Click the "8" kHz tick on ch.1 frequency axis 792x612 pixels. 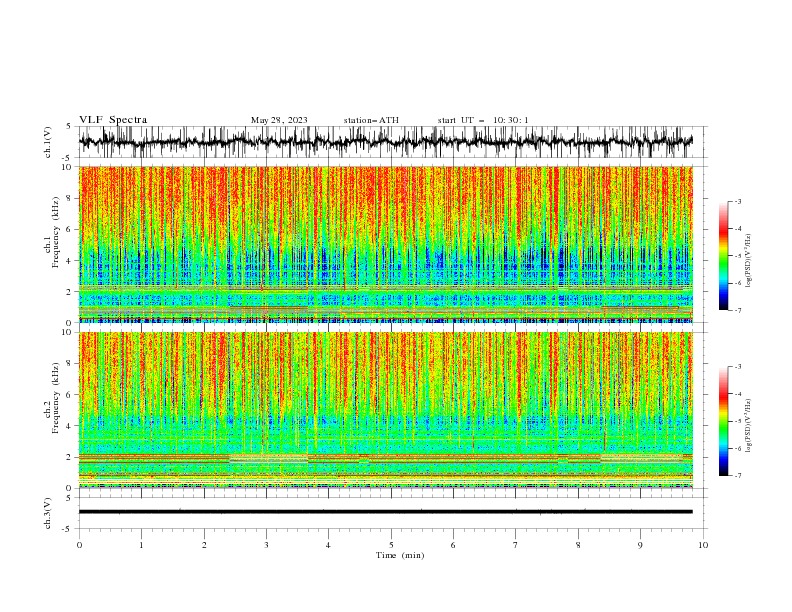tap(70, 198)
